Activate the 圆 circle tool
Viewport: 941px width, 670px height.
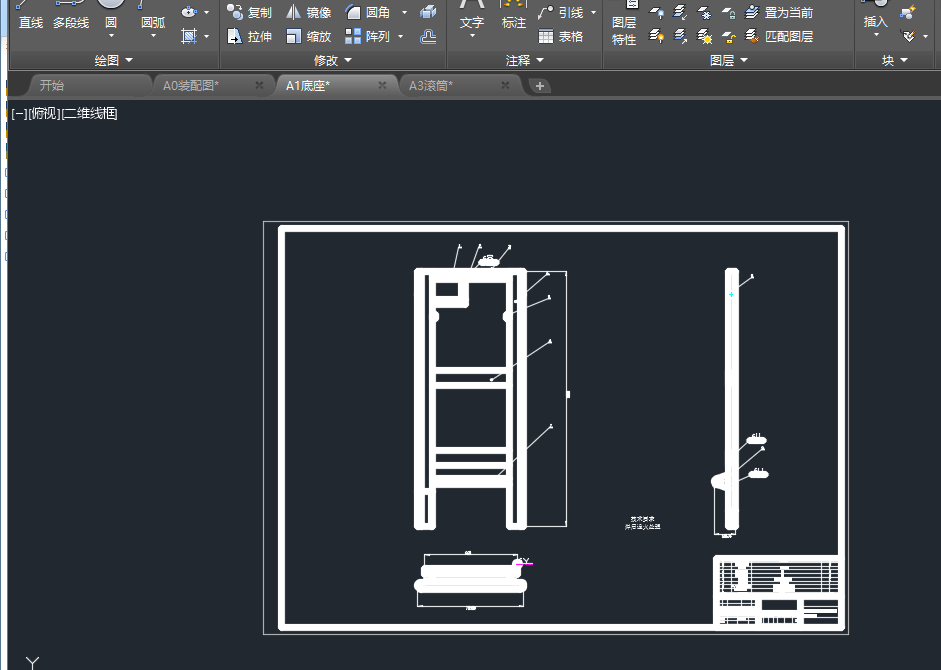click(x=111, y=12)
